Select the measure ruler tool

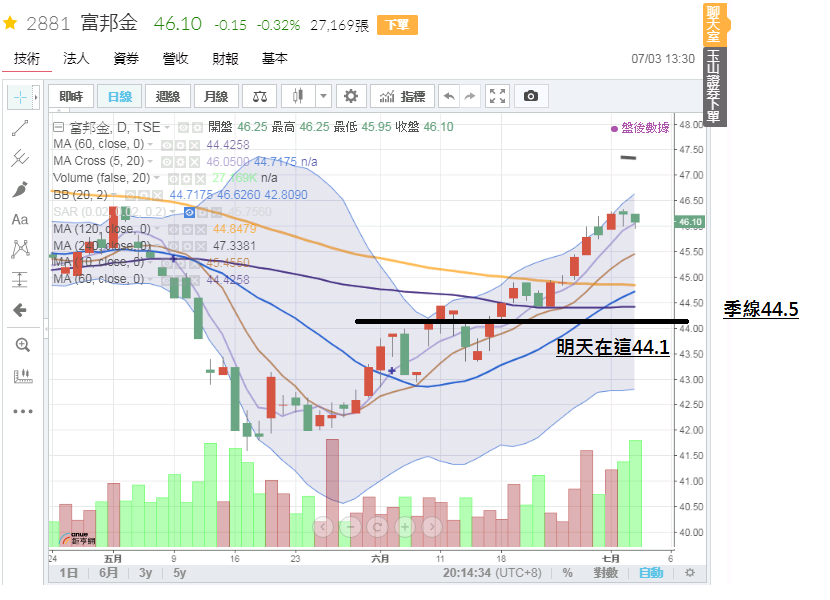coord(22,377)
